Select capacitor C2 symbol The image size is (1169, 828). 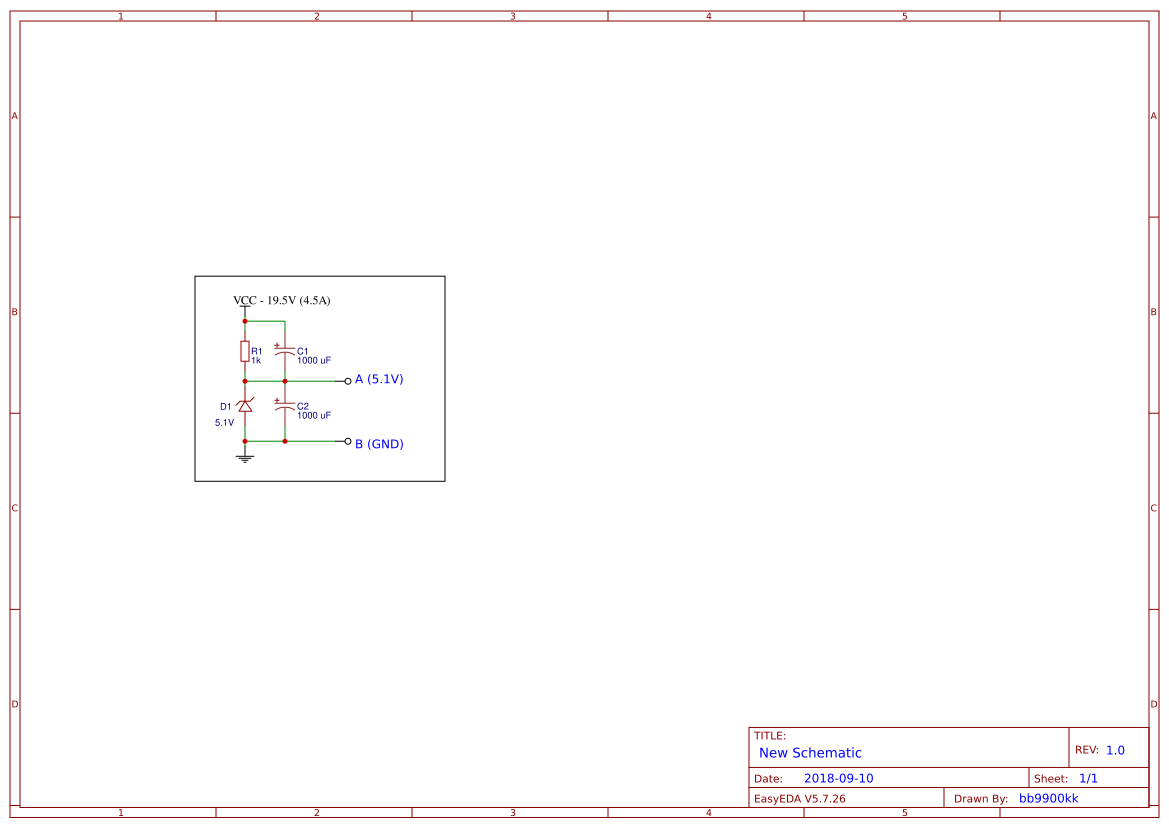pyautogui.click(x=284, y=406)
